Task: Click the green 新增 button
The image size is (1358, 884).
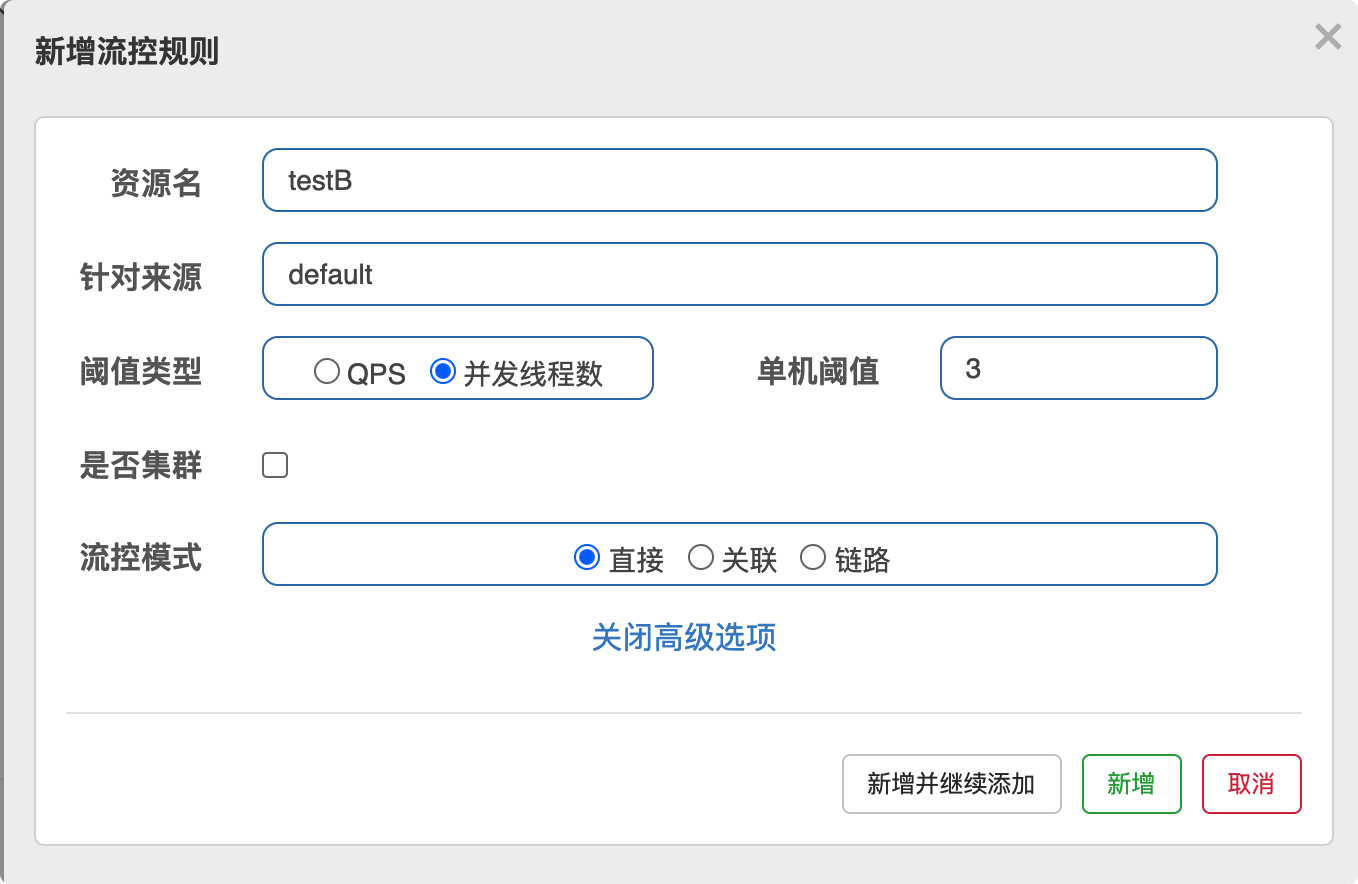Action: (x=1131, y=784)
